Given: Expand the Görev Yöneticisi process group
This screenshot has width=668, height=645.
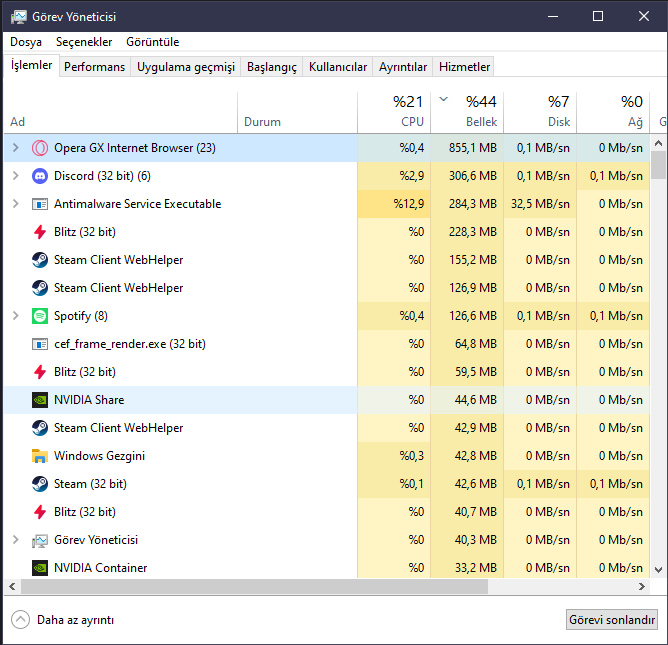Looking at the screenshot, I should click(16, 540).
